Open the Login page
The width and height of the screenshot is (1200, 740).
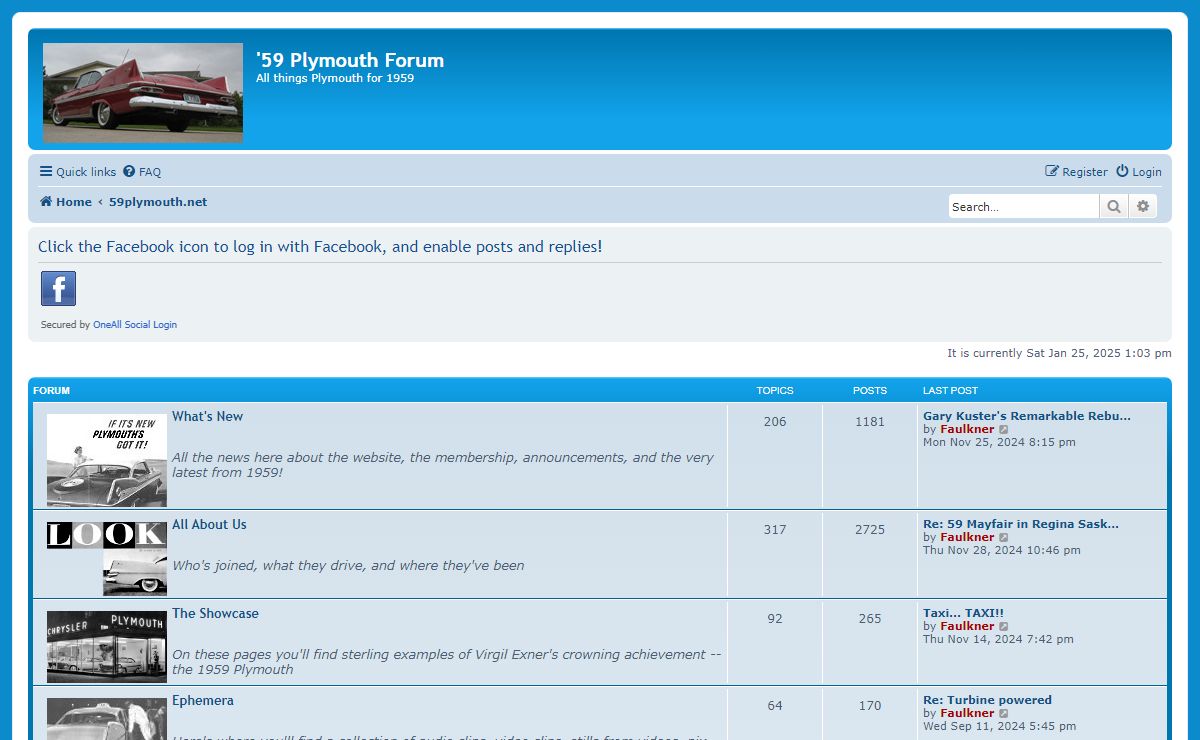1139,172
